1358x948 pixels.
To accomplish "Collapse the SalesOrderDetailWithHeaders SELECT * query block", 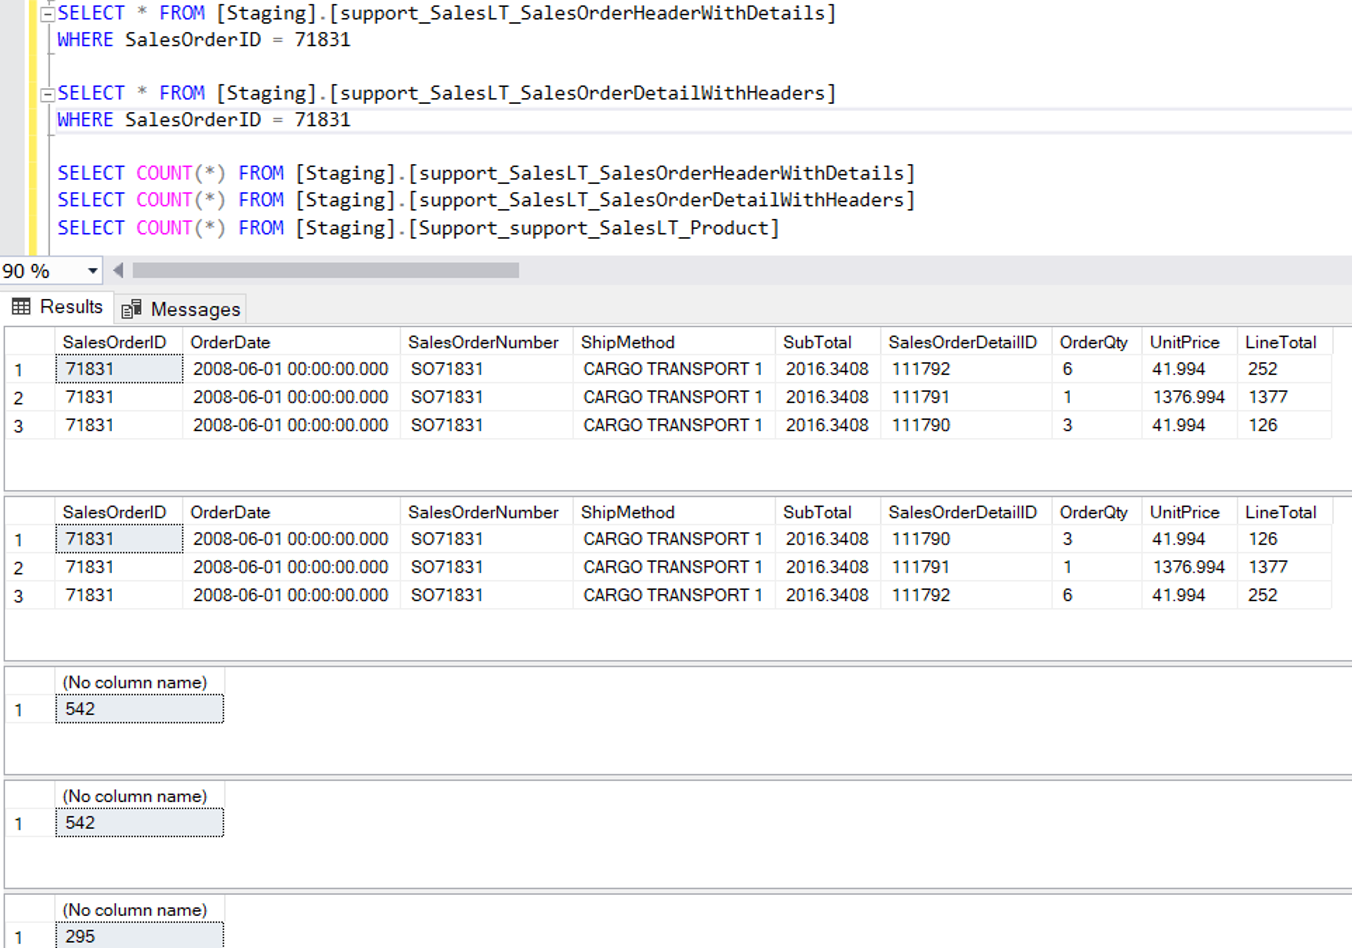I will (x=47, y=95).
